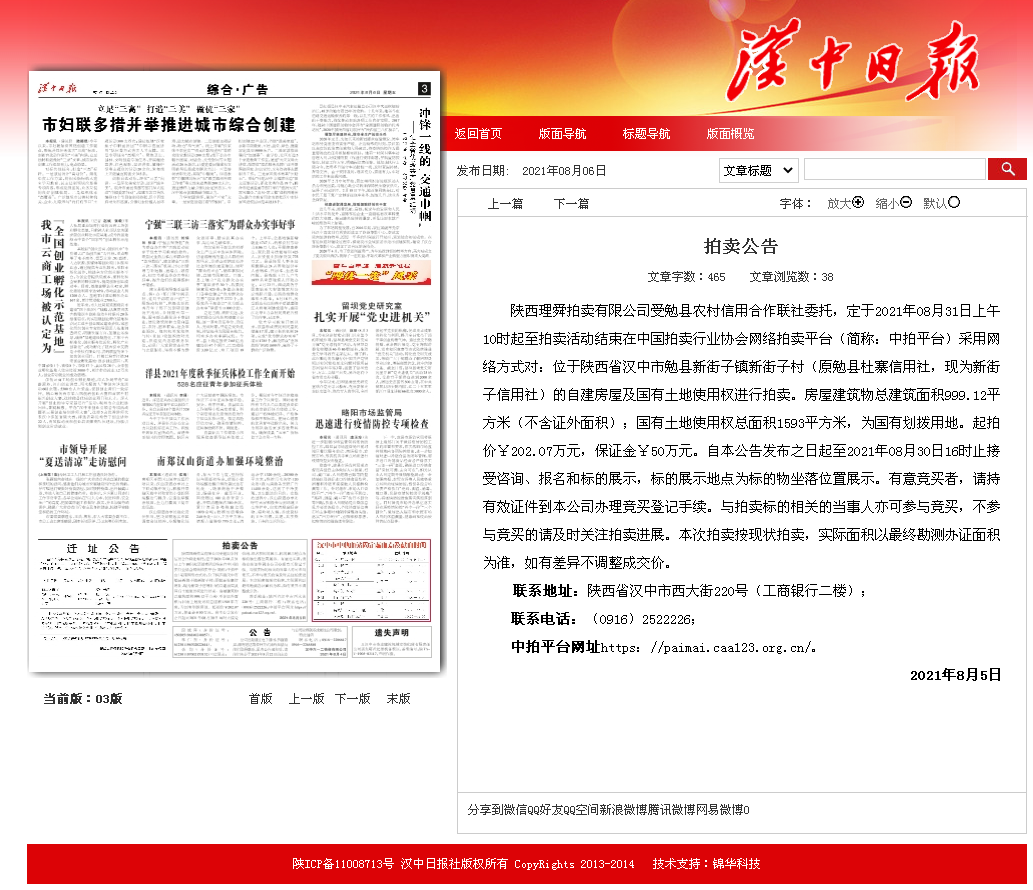
Task: Open the article 迅速进行疫情防控专项检查
Action: coord(372,424)
